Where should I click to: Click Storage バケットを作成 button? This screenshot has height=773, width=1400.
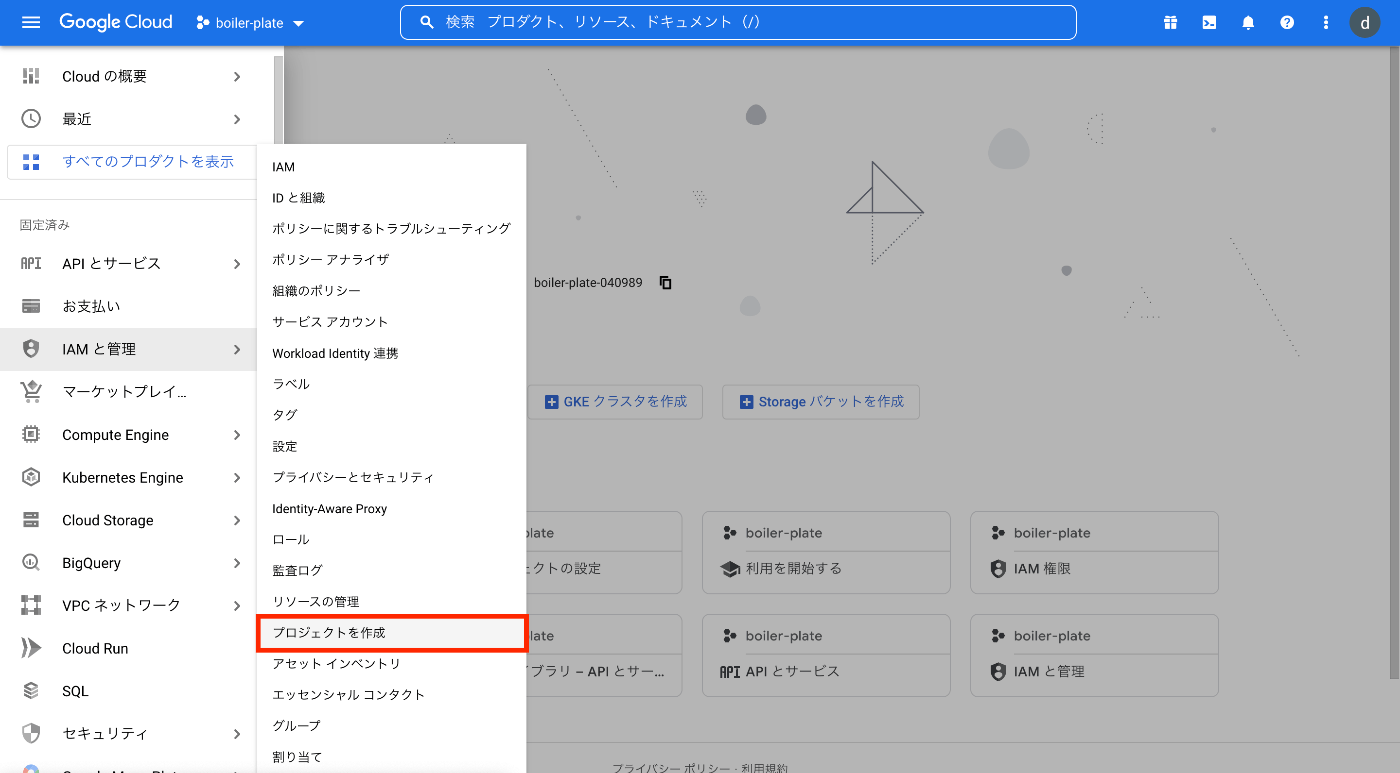pos(821,402)
